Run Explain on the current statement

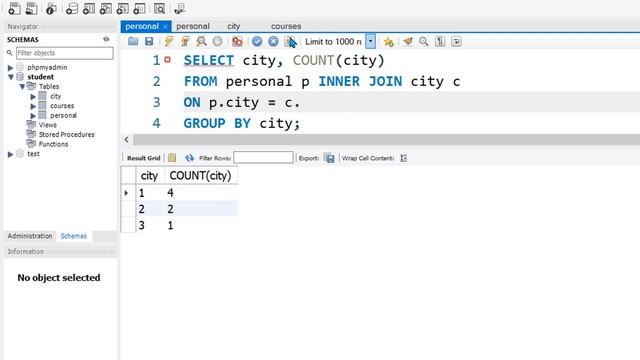201,41
